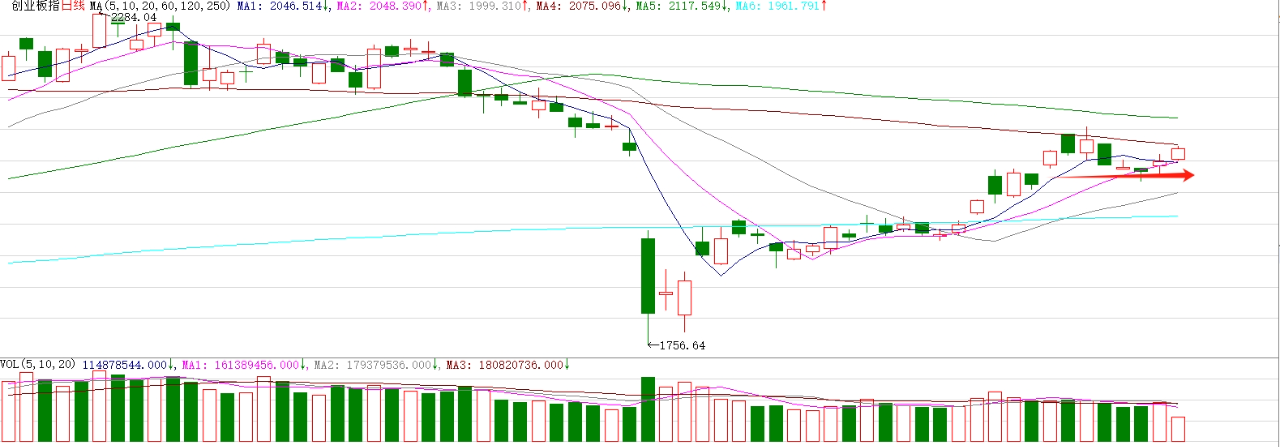Click the volume value 114878544.000

coord(127,365)
